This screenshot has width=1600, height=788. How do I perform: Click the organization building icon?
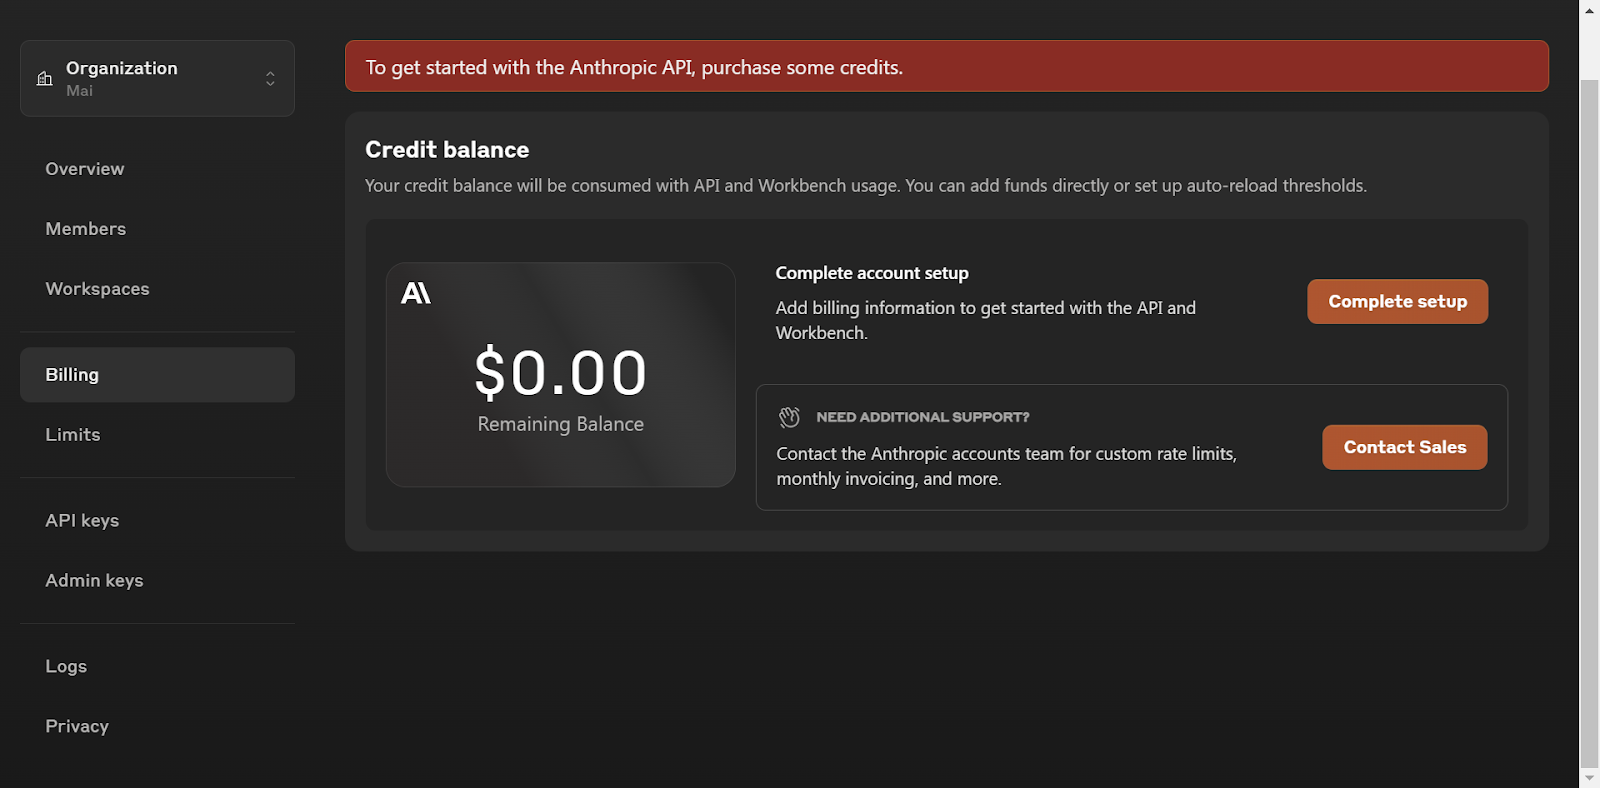tap(45, 79)
